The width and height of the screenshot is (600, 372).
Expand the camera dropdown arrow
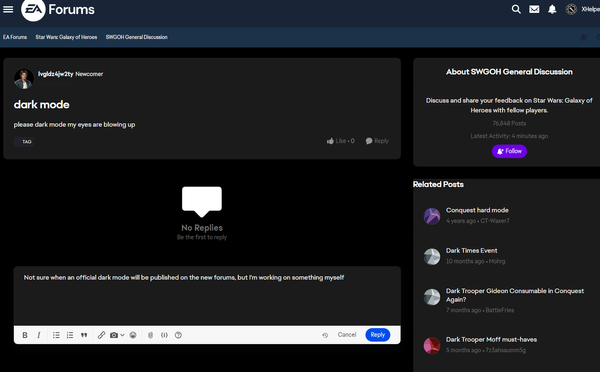(x=122, y=335)
